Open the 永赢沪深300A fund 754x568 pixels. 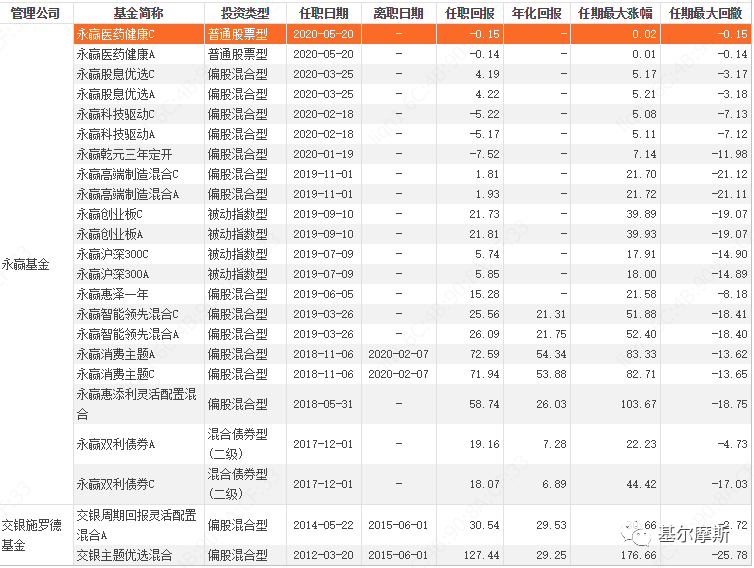113,274
